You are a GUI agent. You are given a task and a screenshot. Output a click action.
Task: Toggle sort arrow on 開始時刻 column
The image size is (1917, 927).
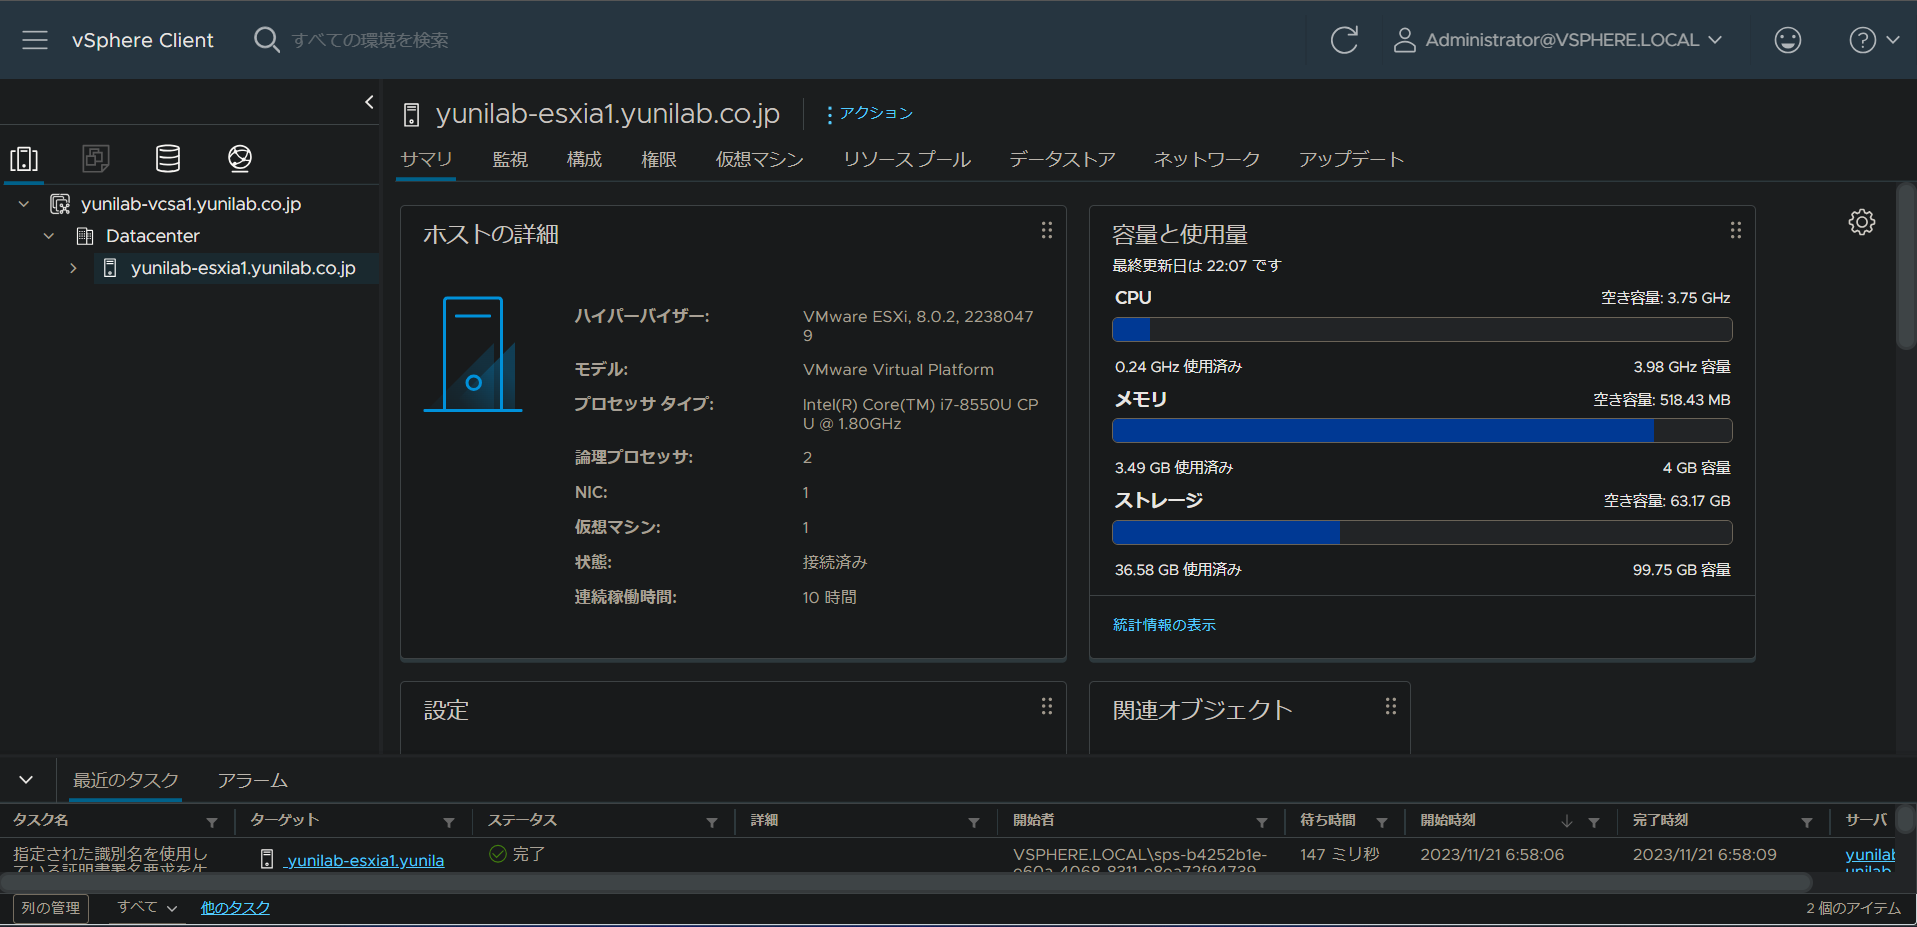(1567, 821)
